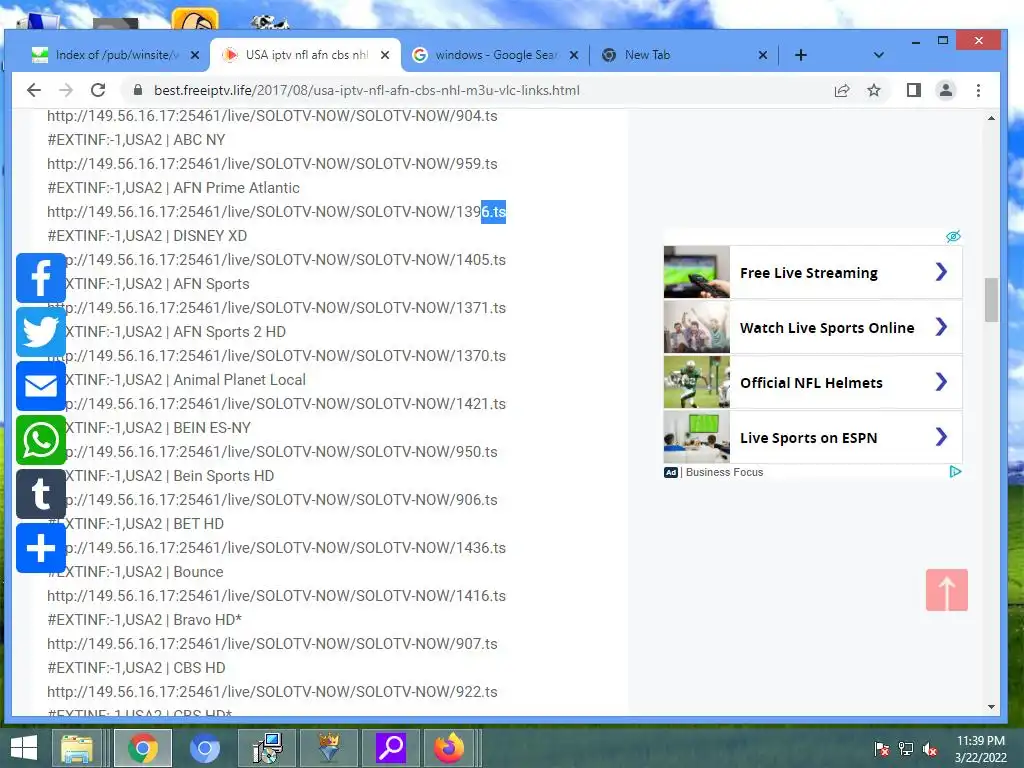
Task: Open Official NFL Helmets chevron
Action: 941,381
